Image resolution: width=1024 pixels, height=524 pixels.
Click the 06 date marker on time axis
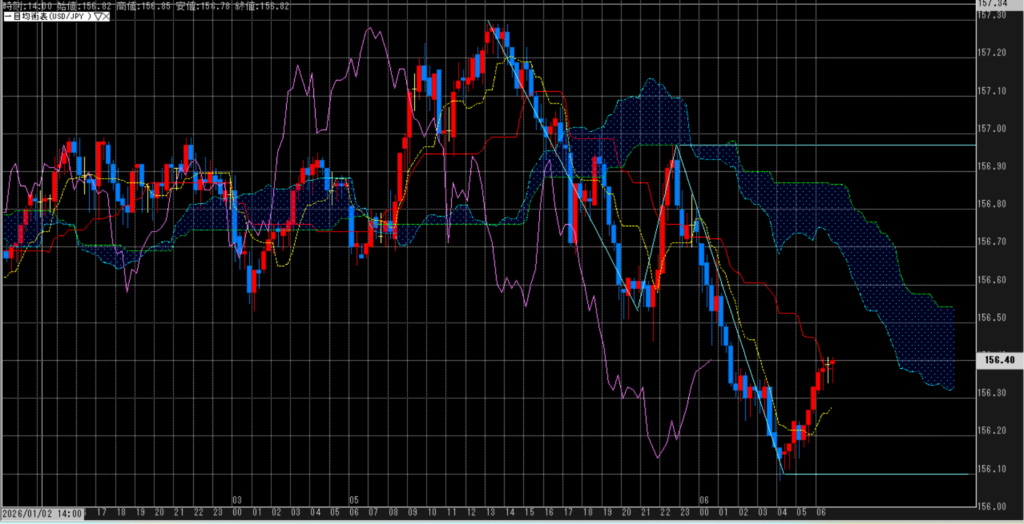coord(703,498)
